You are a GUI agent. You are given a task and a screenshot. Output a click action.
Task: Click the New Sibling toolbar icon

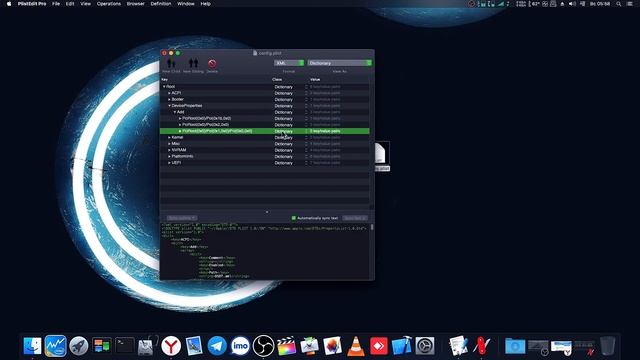pos(193,63)
